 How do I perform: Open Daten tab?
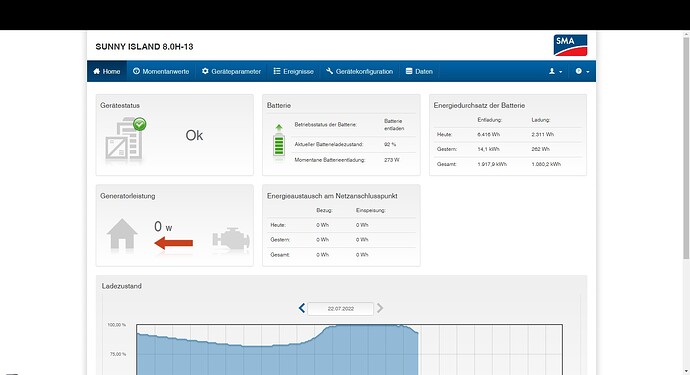[419, 71]
